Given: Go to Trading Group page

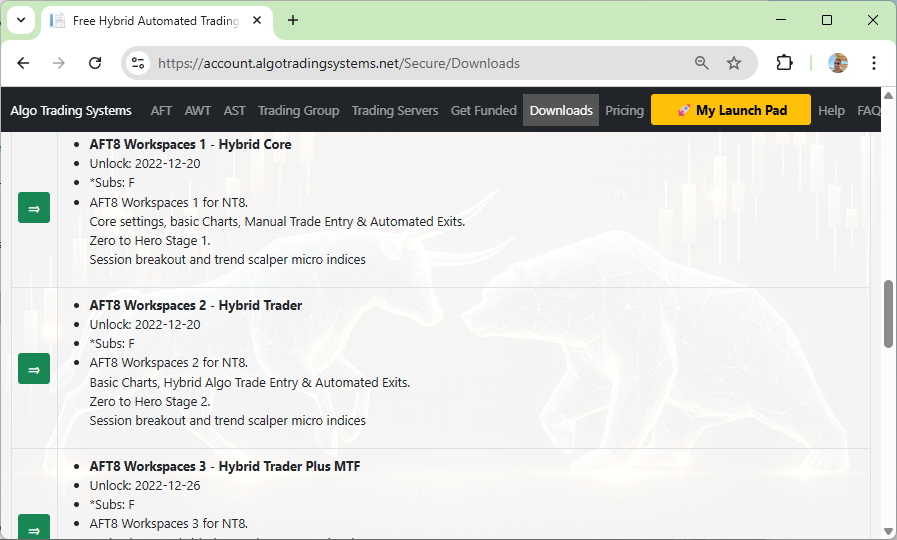Looking at the screenshot, I should click(x=299, y=110).
